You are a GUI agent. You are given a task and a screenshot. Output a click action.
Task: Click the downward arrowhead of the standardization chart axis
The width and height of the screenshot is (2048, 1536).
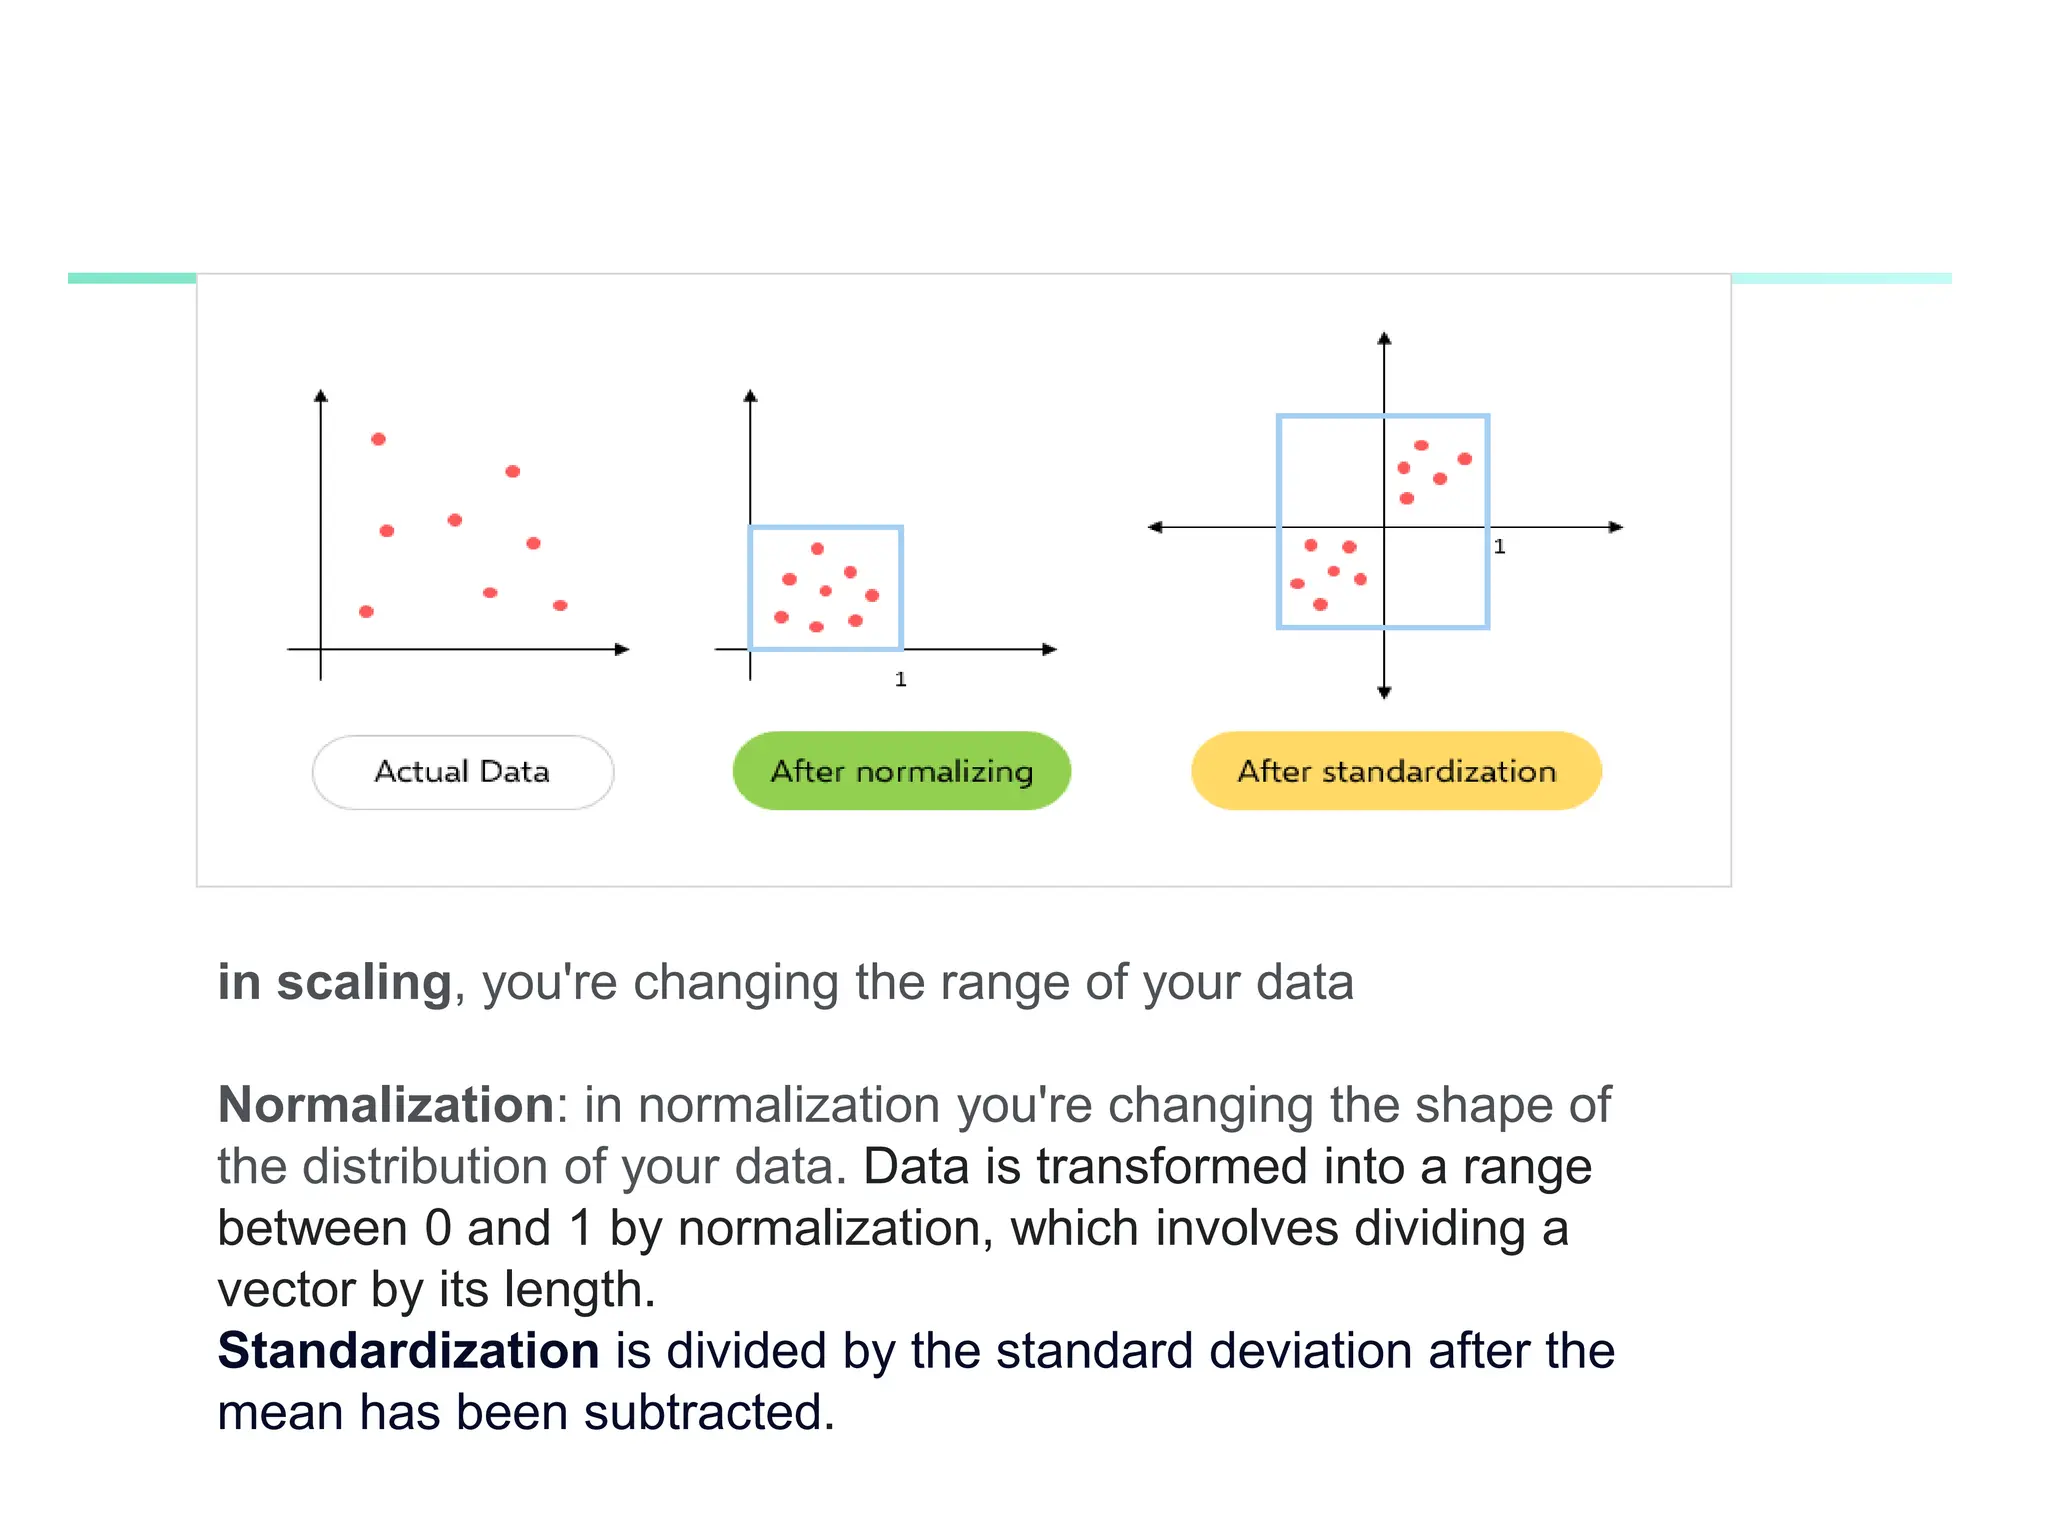(1384, 692)
